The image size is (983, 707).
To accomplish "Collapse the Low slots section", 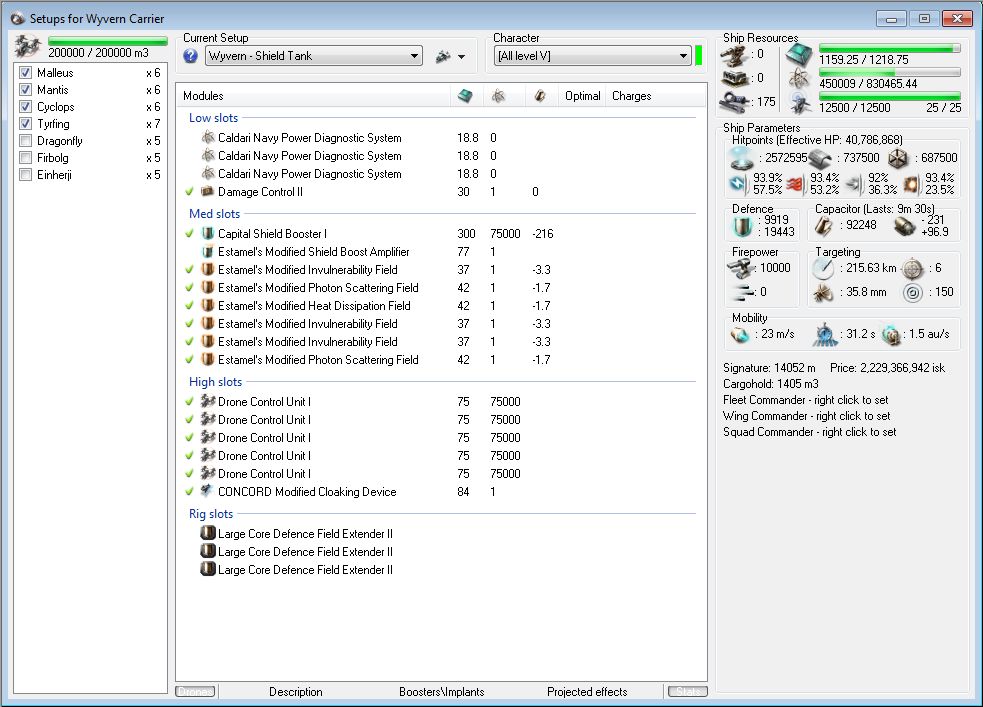I will [x=213, y=118].
